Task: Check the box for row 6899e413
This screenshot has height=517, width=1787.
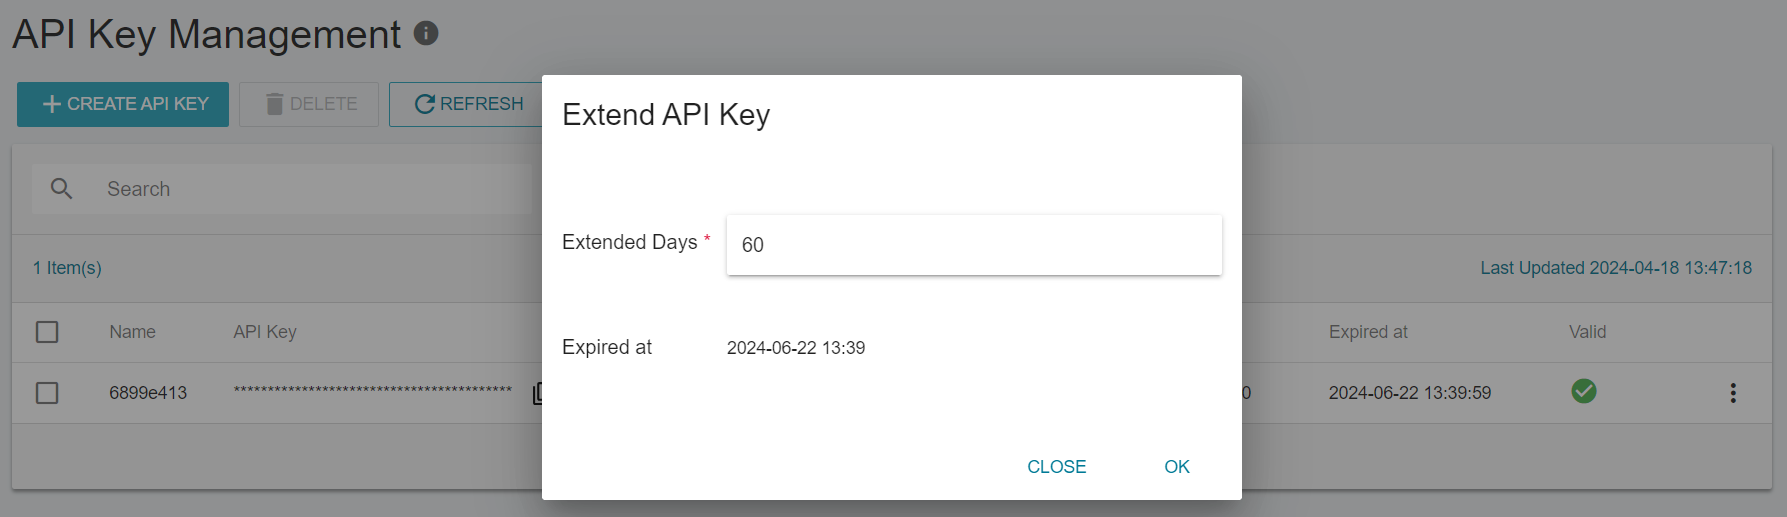Action: [47, 393]
